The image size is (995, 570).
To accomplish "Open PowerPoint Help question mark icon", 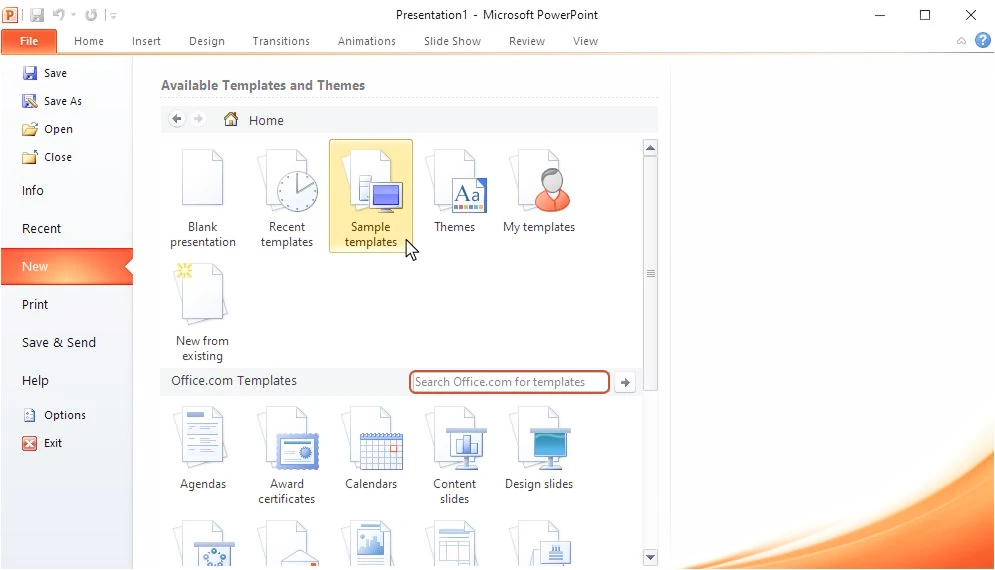I will pyautogui.click(x=983, y=41).
